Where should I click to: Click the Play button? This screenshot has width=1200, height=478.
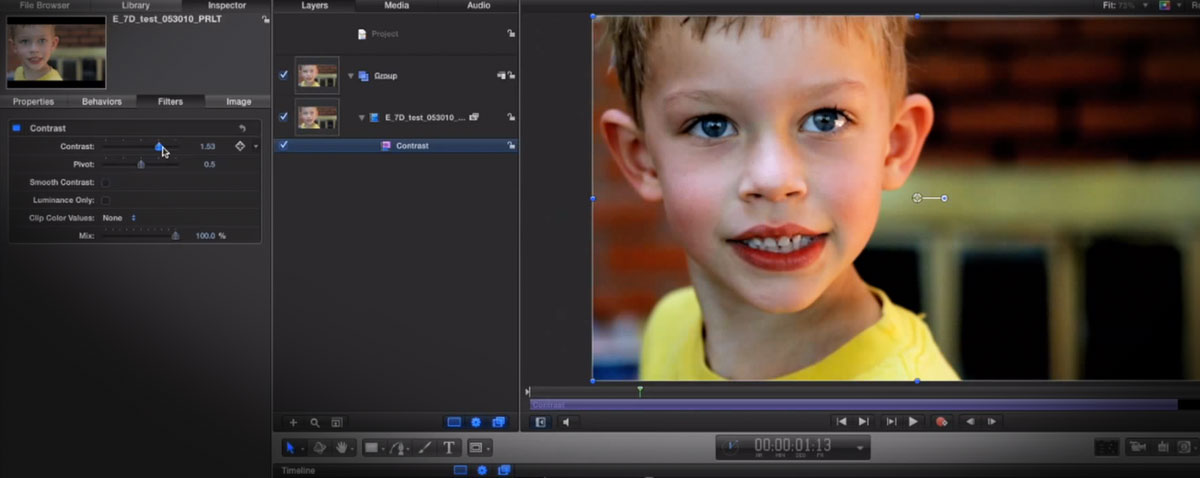pyautogui.click(x=913, y=422)
